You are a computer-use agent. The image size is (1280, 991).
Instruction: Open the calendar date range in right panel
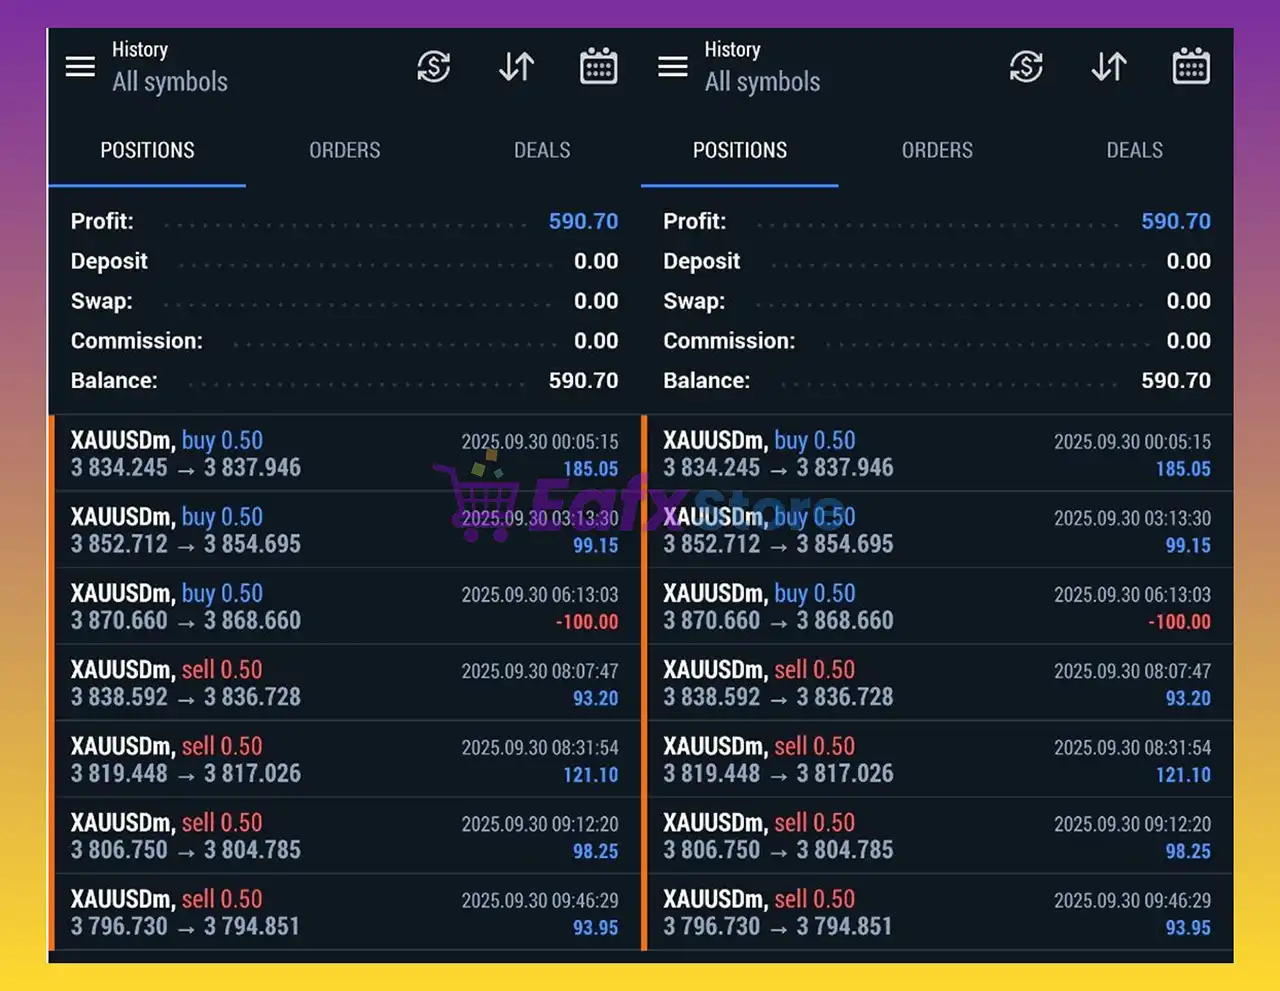[1191, 67]
